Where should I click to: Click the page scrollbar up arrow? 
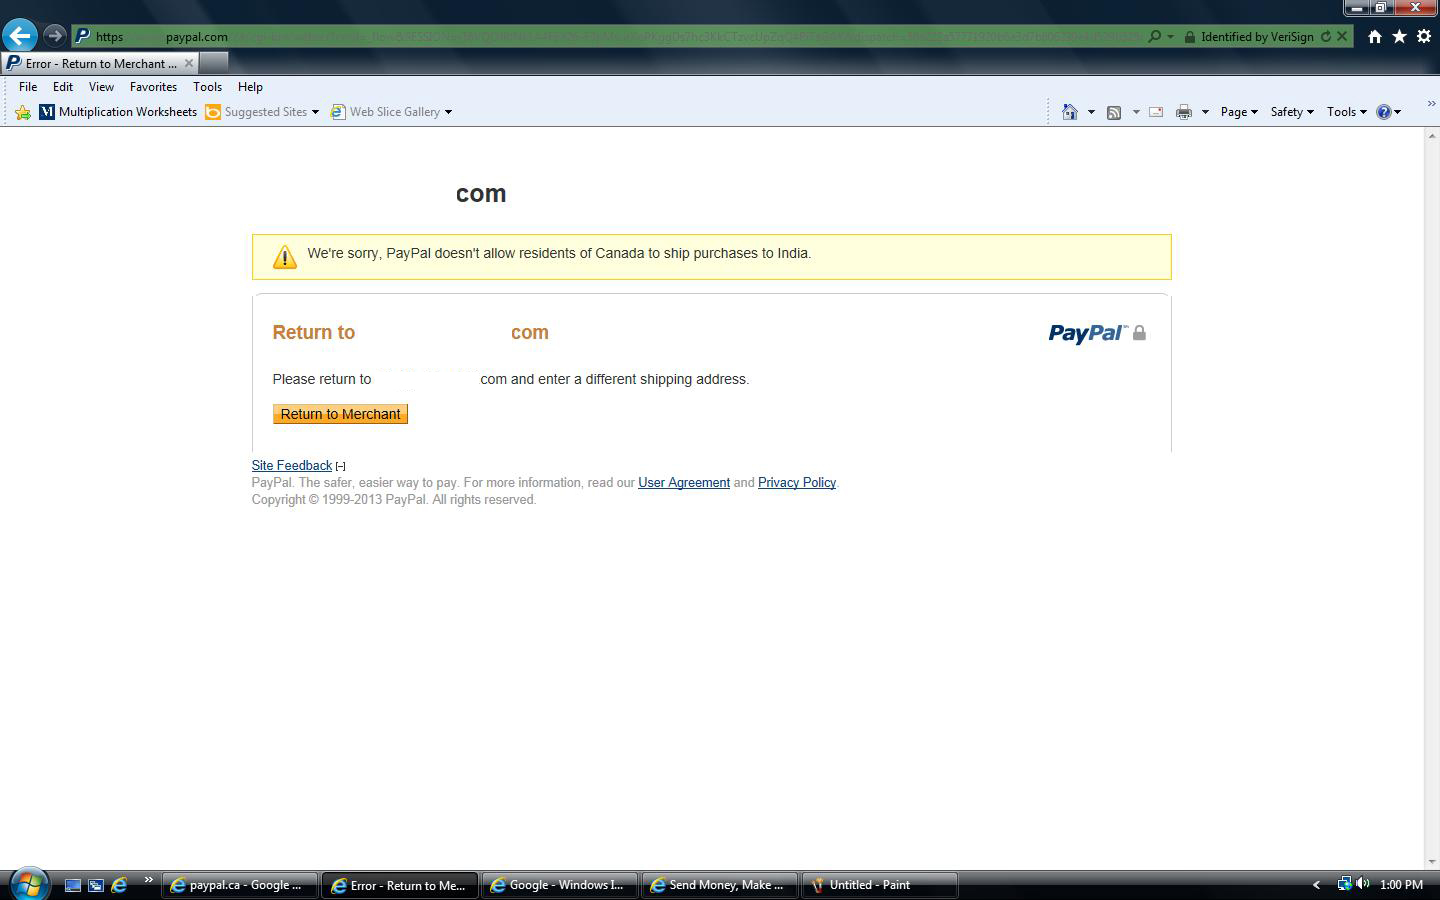pyautogui.click(x=1432, y=135)
